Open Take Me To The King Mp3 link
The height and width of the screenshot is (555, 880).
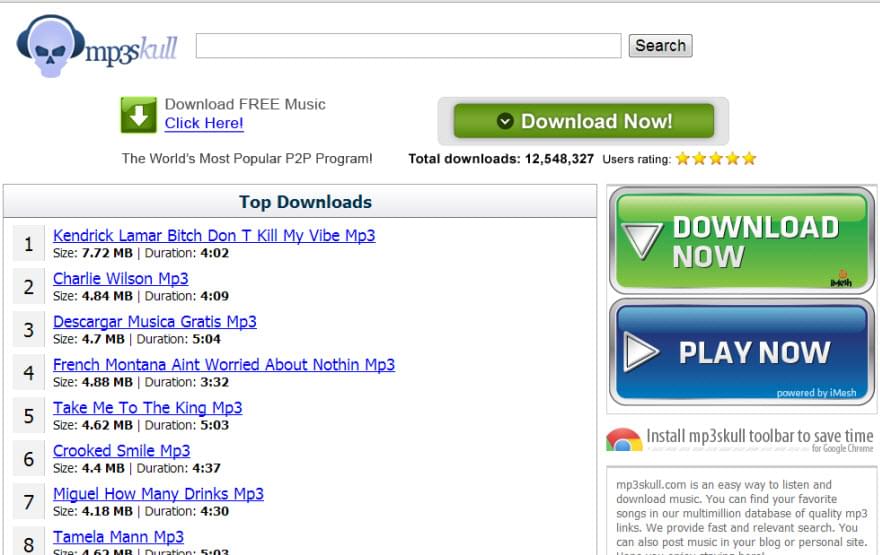click(148, 408)
